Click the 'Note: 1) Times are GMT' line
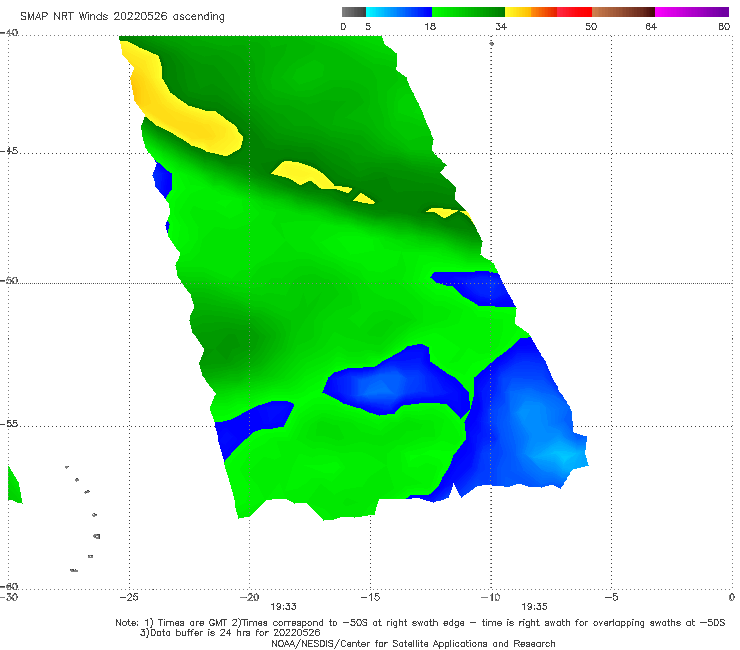740x650 pixels. (x=420, y=623)
